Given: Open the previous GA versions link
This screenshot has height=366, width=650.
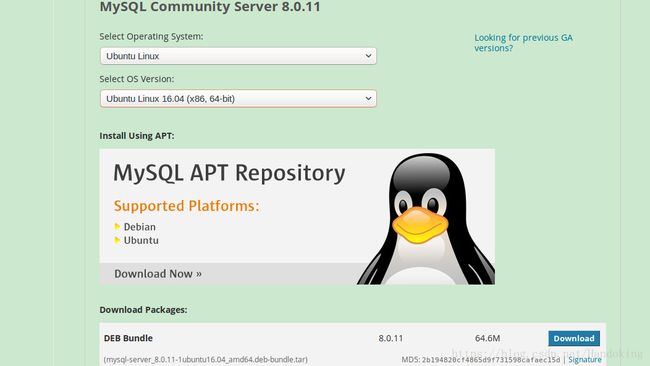Looking at the screenshot, I should coord(523,43).
